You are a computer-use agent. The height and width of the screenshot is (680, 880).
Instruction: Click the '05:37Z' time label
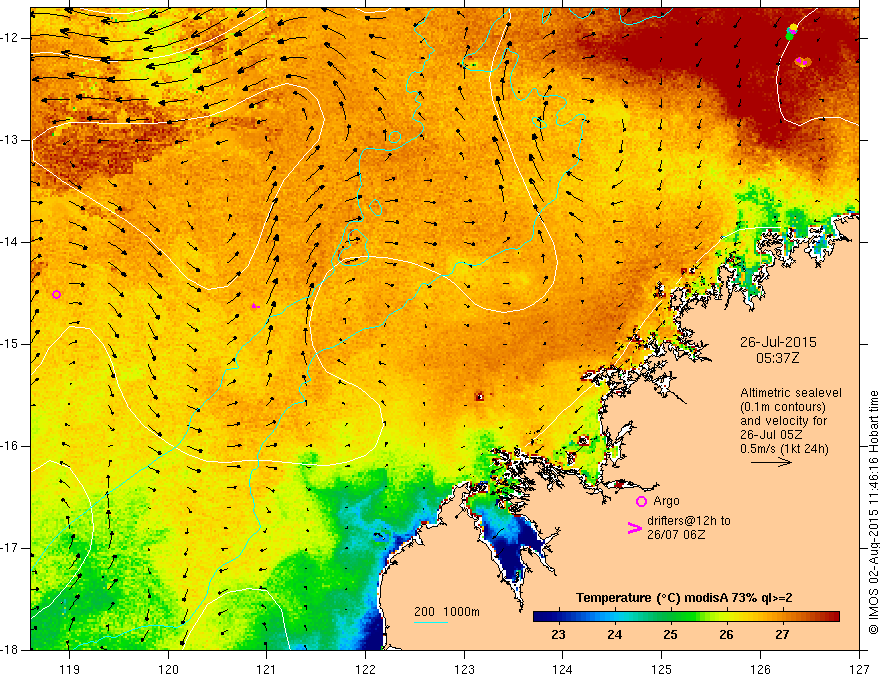[777, 357]
